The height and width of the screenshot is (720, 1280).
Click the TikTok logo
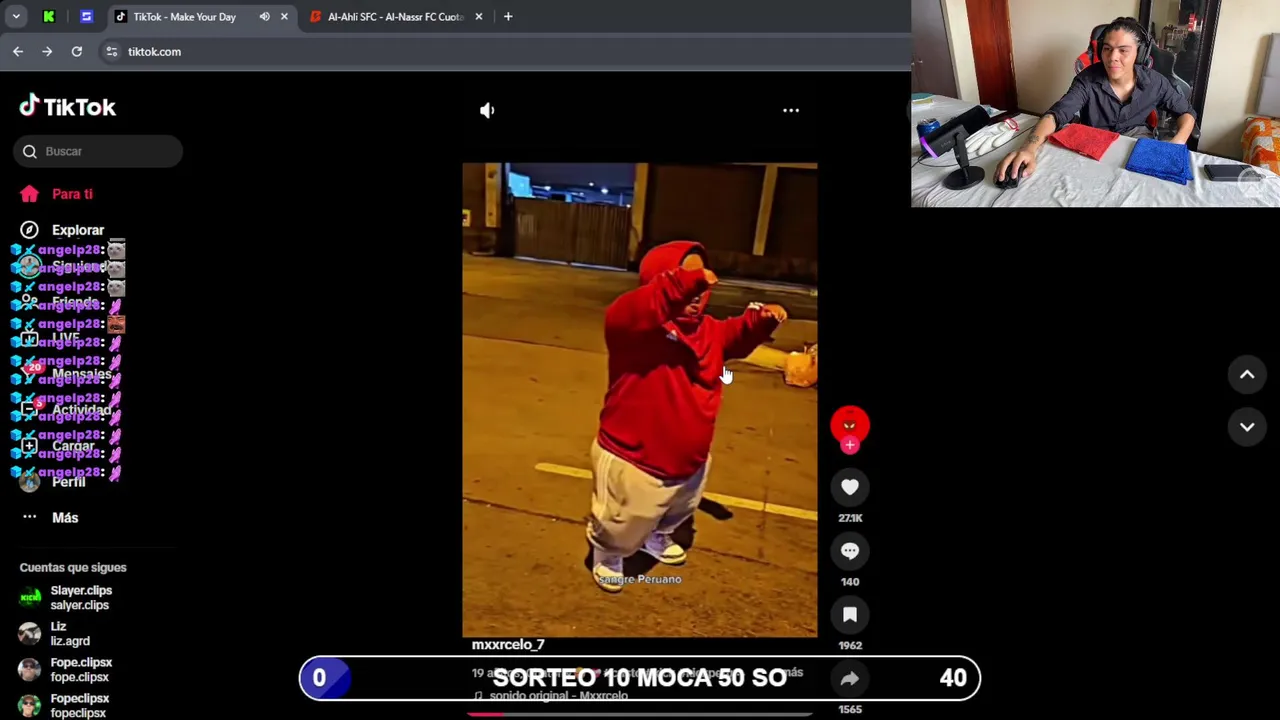pyautogui.click(x=67, y=106)
